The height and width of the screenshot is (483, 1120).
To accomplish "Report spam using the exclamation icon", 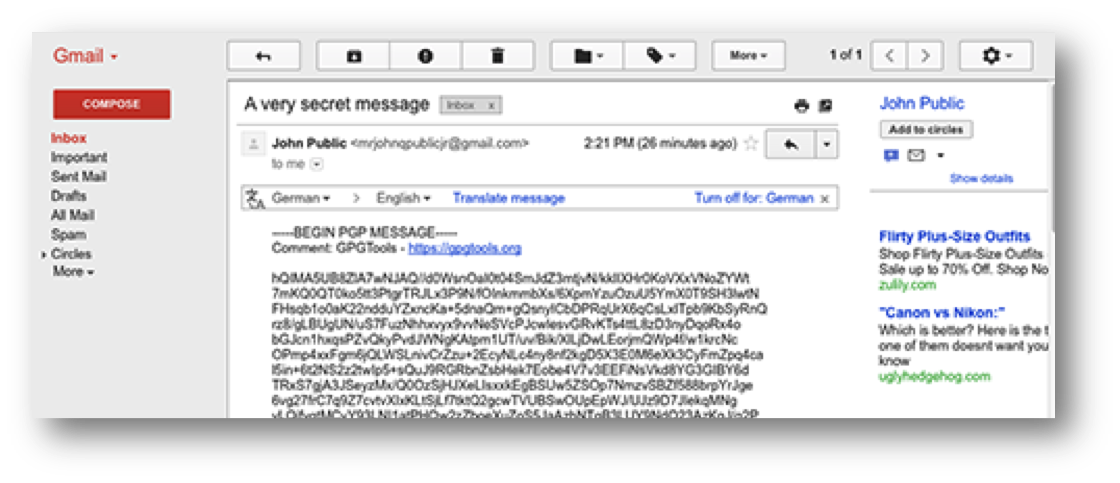I will (x=426, y=56).
